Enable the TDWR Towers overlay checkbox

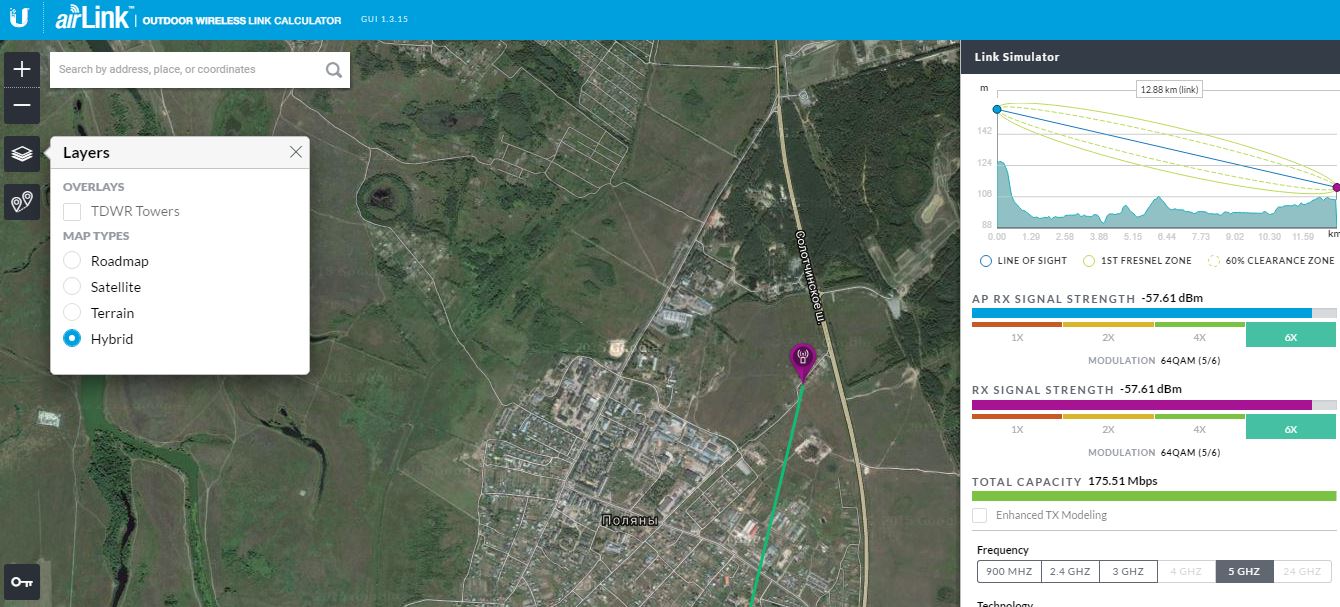coord(72,212)
